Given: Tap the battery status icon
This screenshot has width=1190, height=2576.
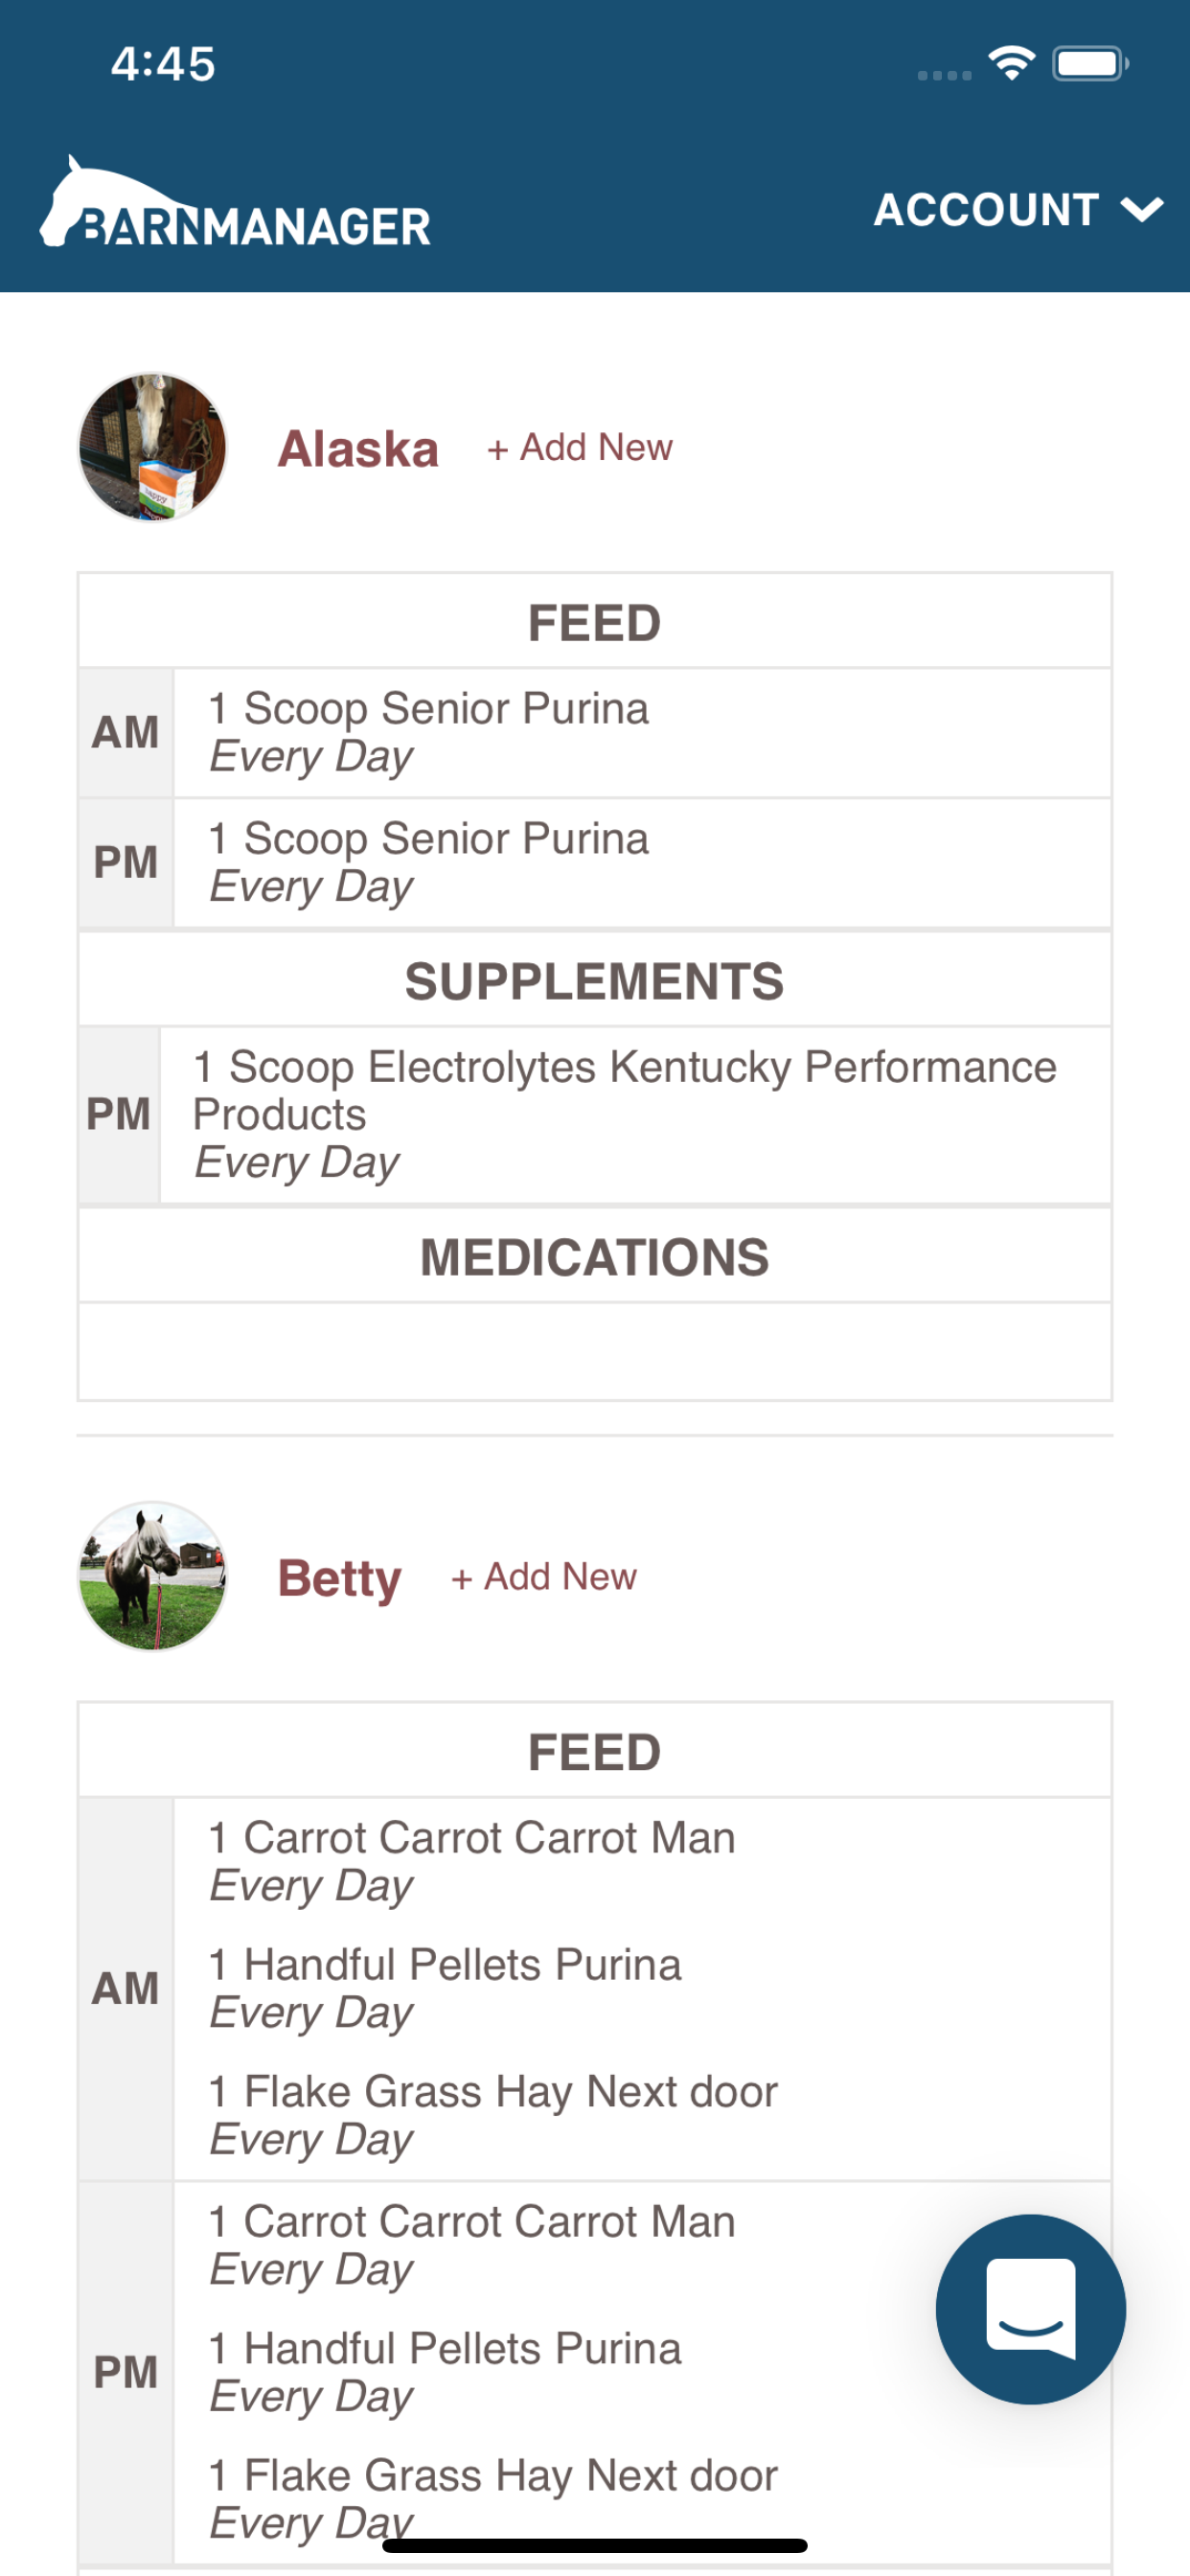Looking at the screenshot, I should (x=1090, y=64).
